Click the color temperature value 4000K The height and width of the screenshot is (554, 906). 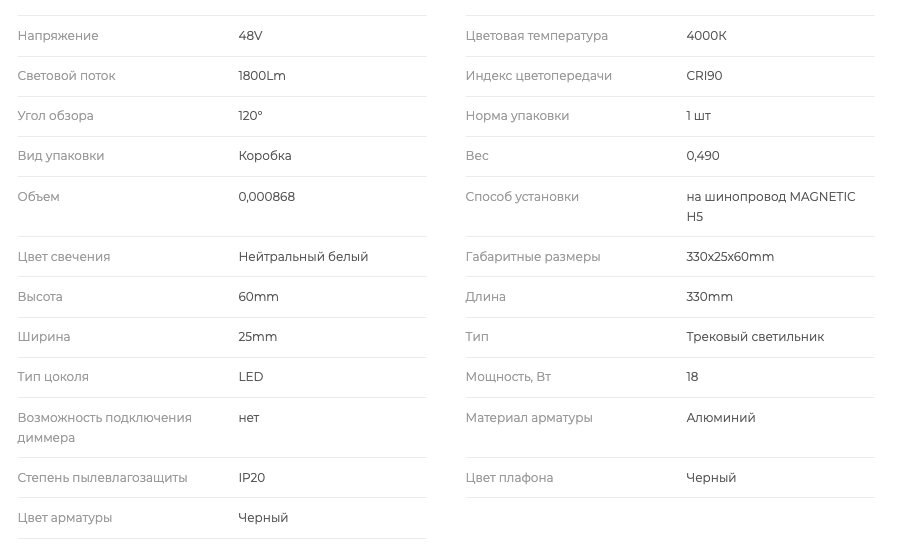[706, 36]
